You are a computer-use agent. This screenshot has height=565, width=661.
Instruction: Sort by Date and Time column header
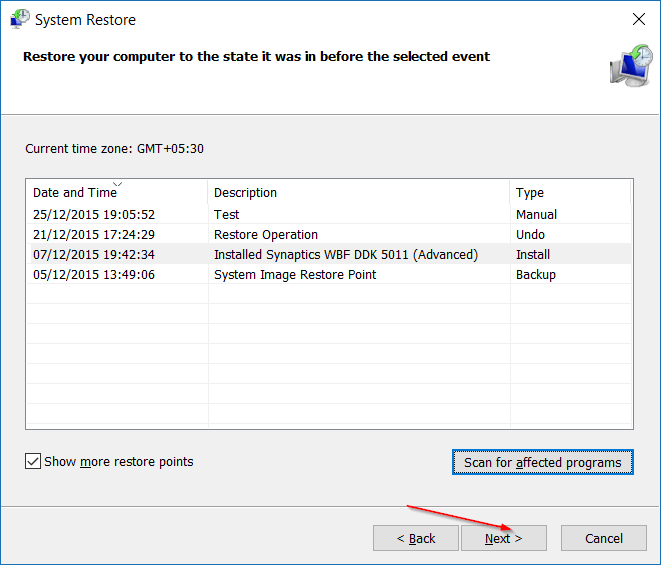pos(117,192)
